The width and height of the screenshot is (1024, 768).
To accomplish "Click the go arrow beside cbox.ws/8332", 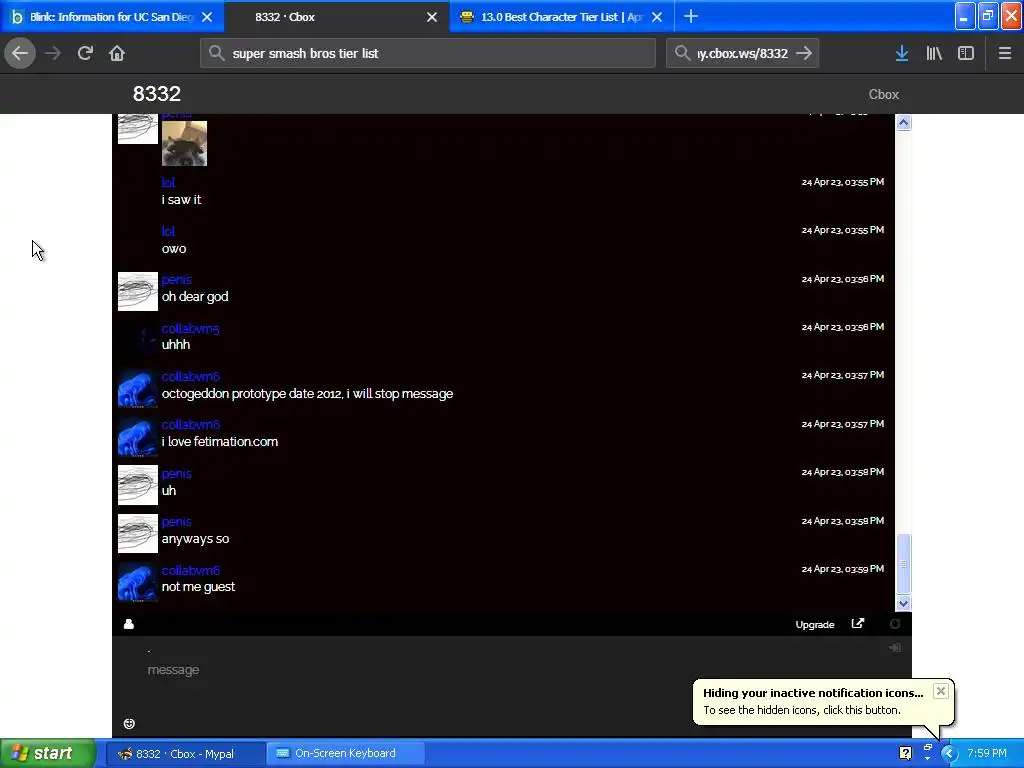I will (x=804, y=53).
